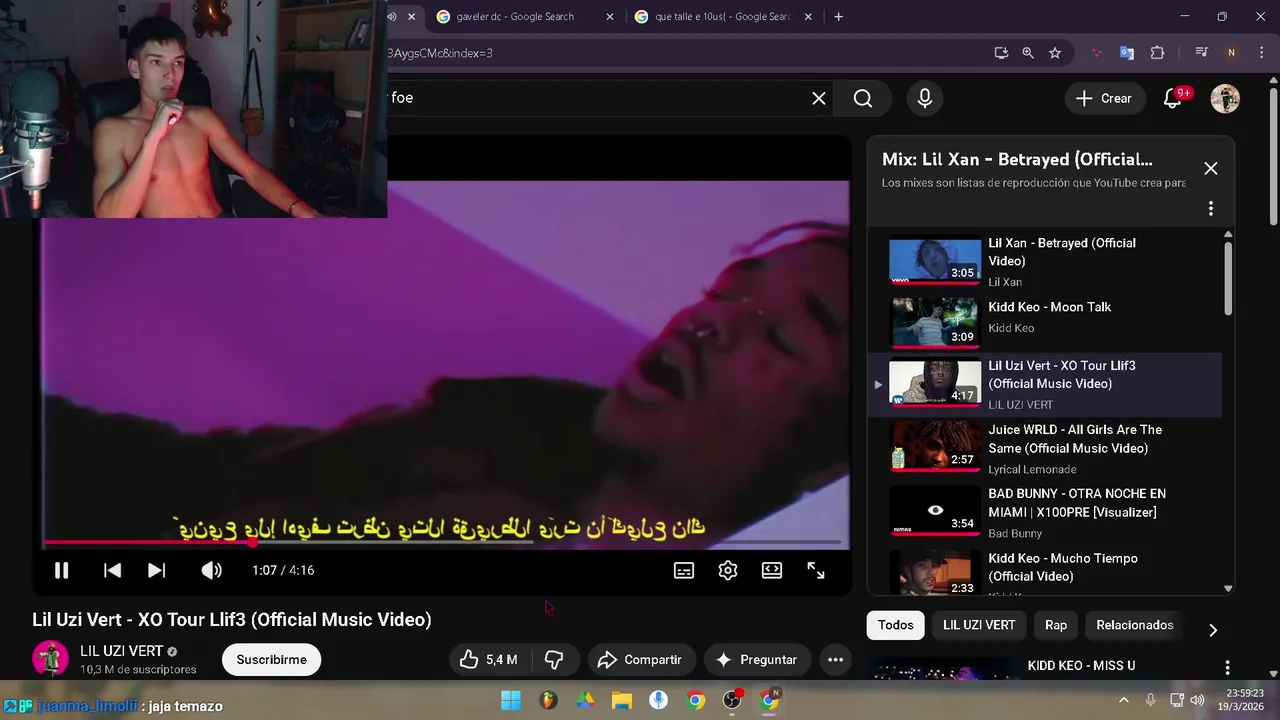The image size is (1280, 720).
Task: Close the current YouTube tab
Action: tap(411, 17)
